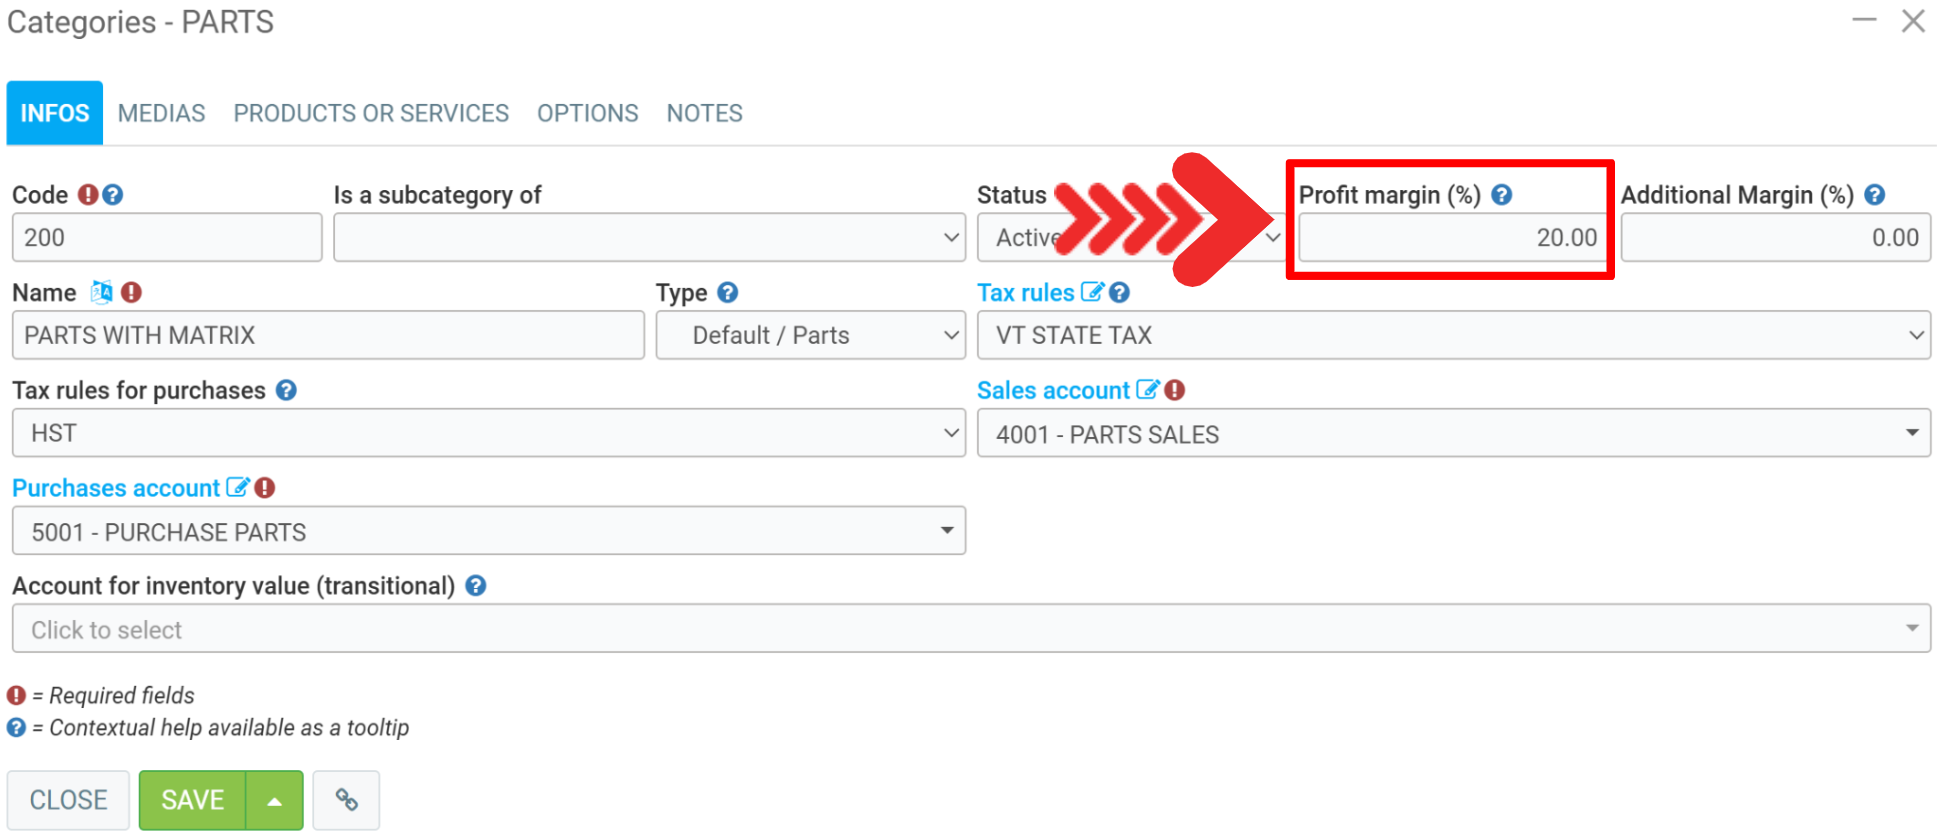Expand the SAVE button arrow options
This screenshot has height=836, width=1937.
click(x=274, y=801)
